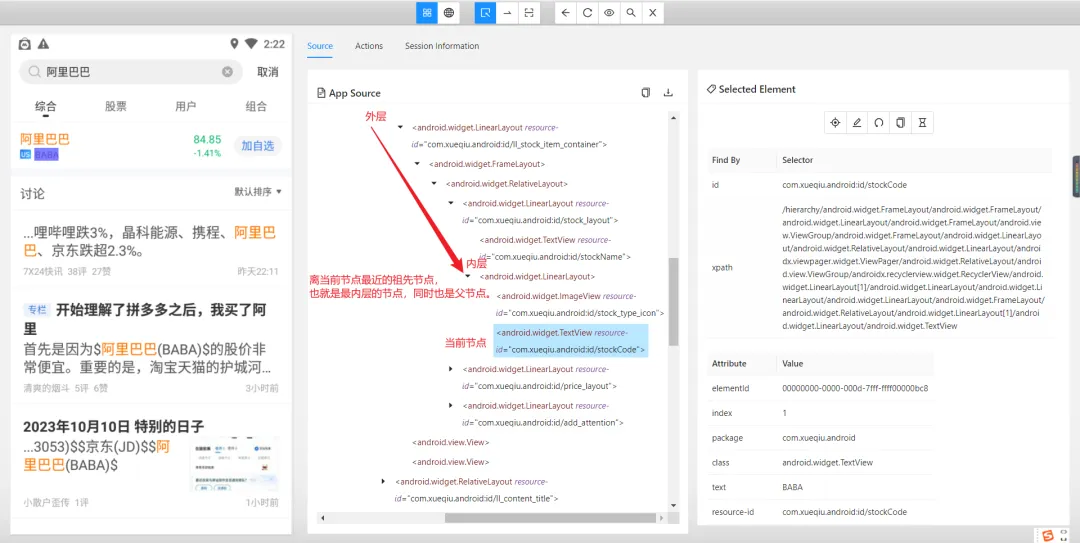Quit session with the X toolbar icon
The height and width of the screenshot is (543, 1080).
point(652,12)
